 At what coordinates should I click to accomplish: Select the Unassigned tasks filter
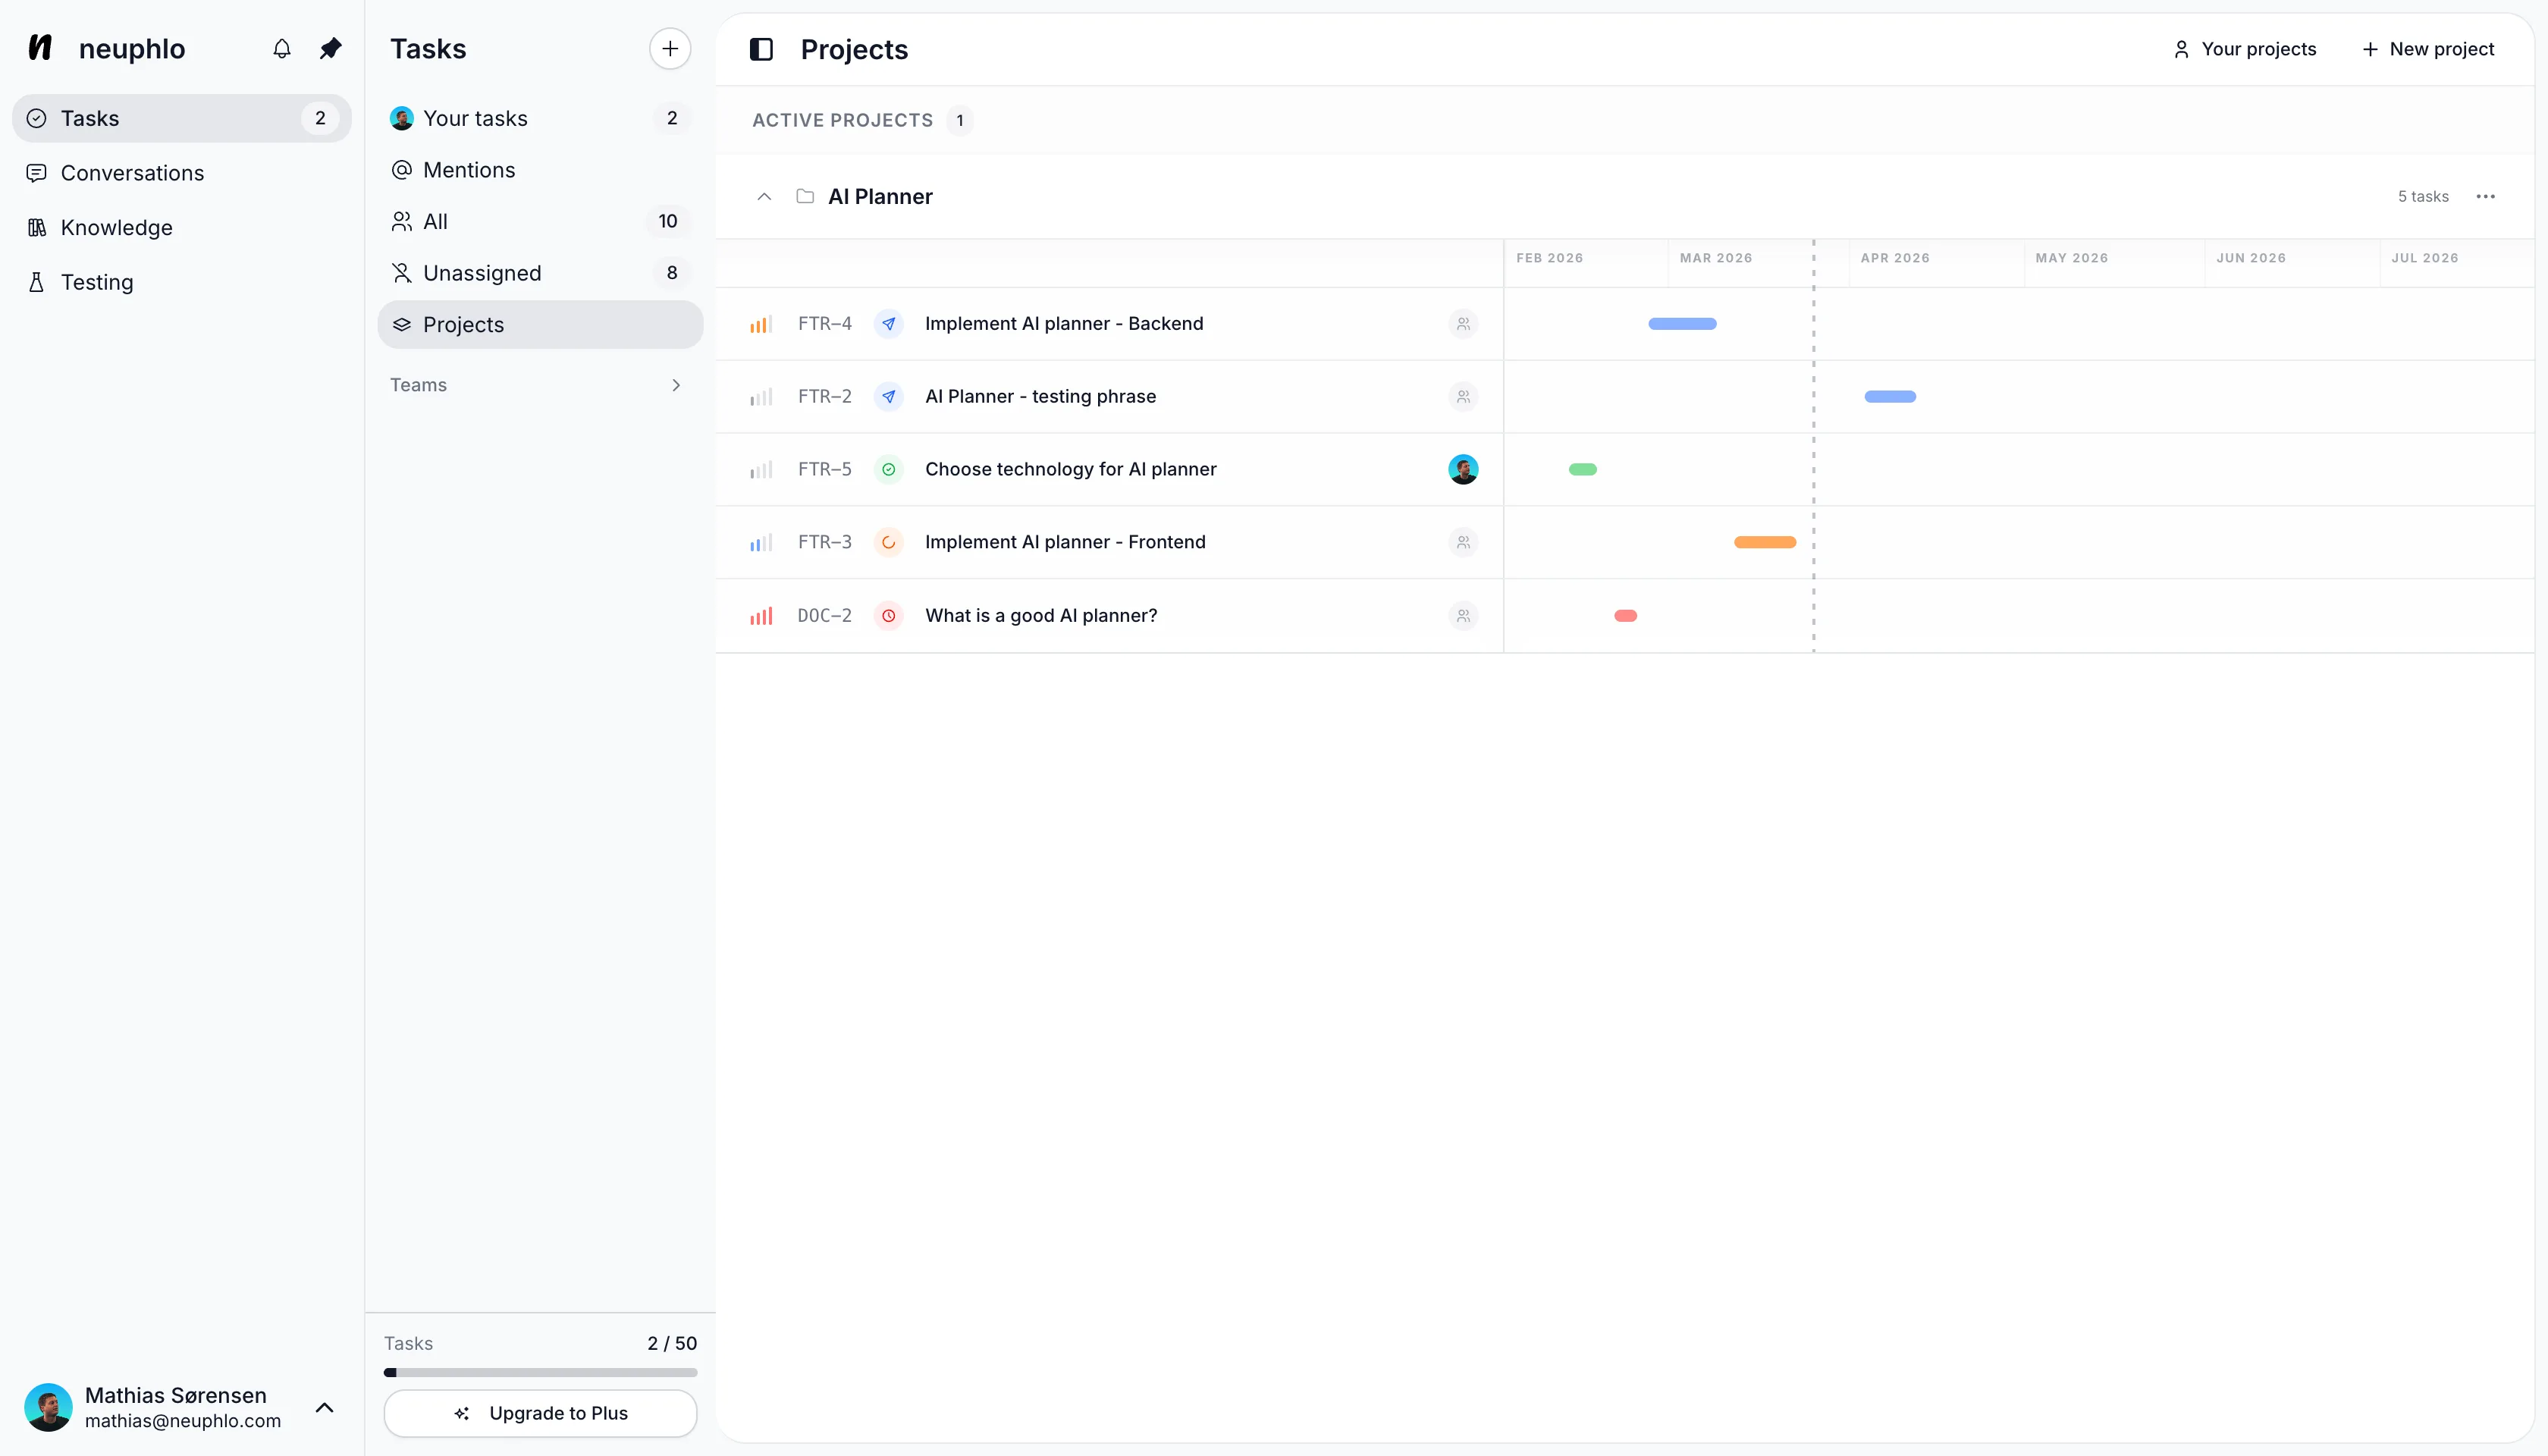coord(483,272)
